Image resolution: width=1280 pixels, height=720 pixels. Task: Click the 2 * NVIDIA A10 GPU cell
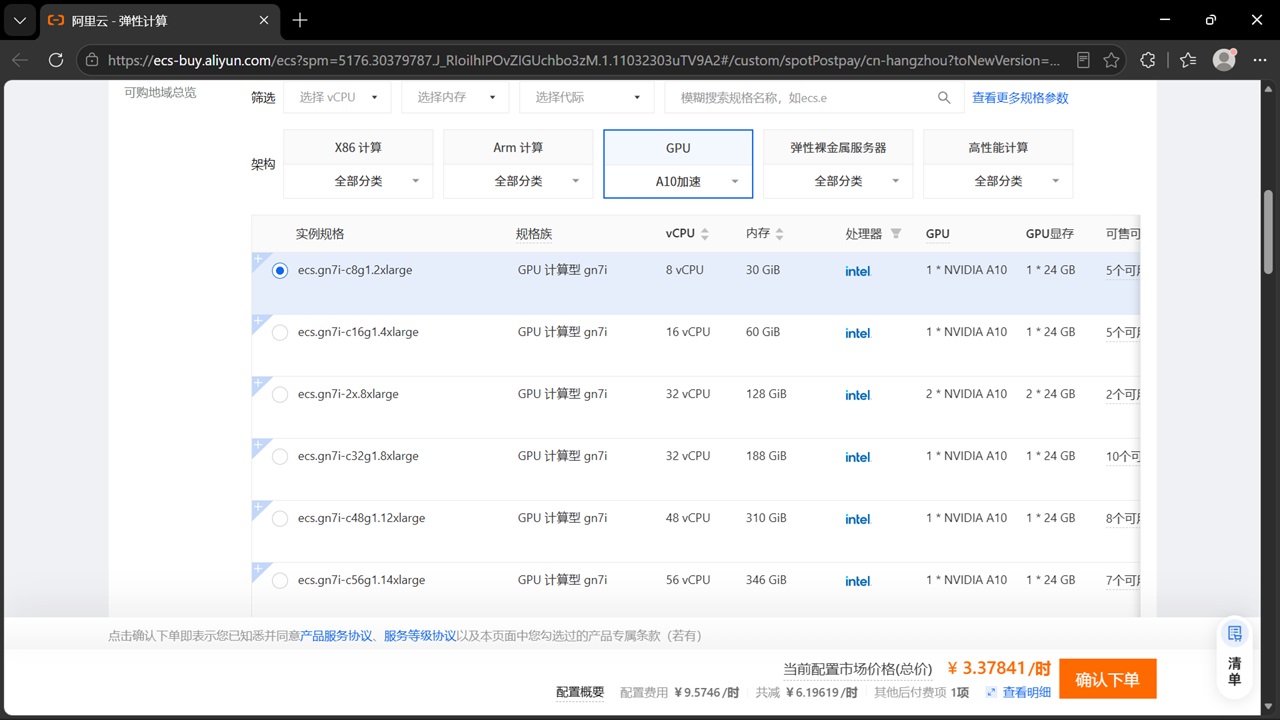pos(966,394)
